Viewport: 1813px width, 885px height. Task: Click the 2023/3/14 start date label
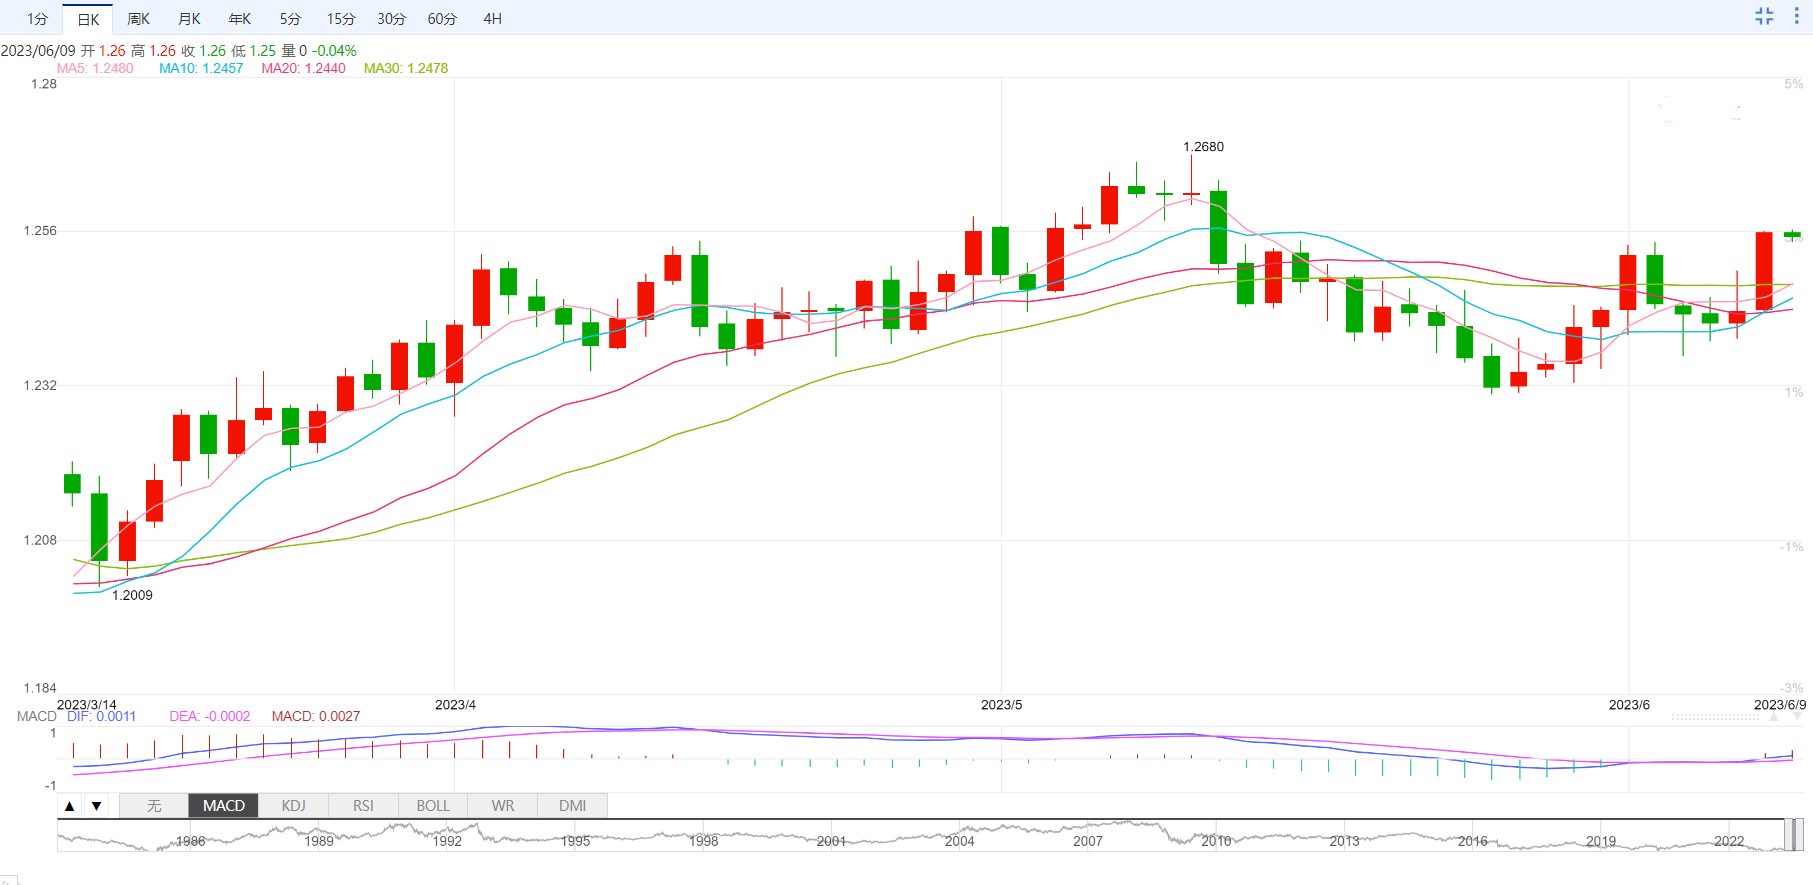(86, 705)
